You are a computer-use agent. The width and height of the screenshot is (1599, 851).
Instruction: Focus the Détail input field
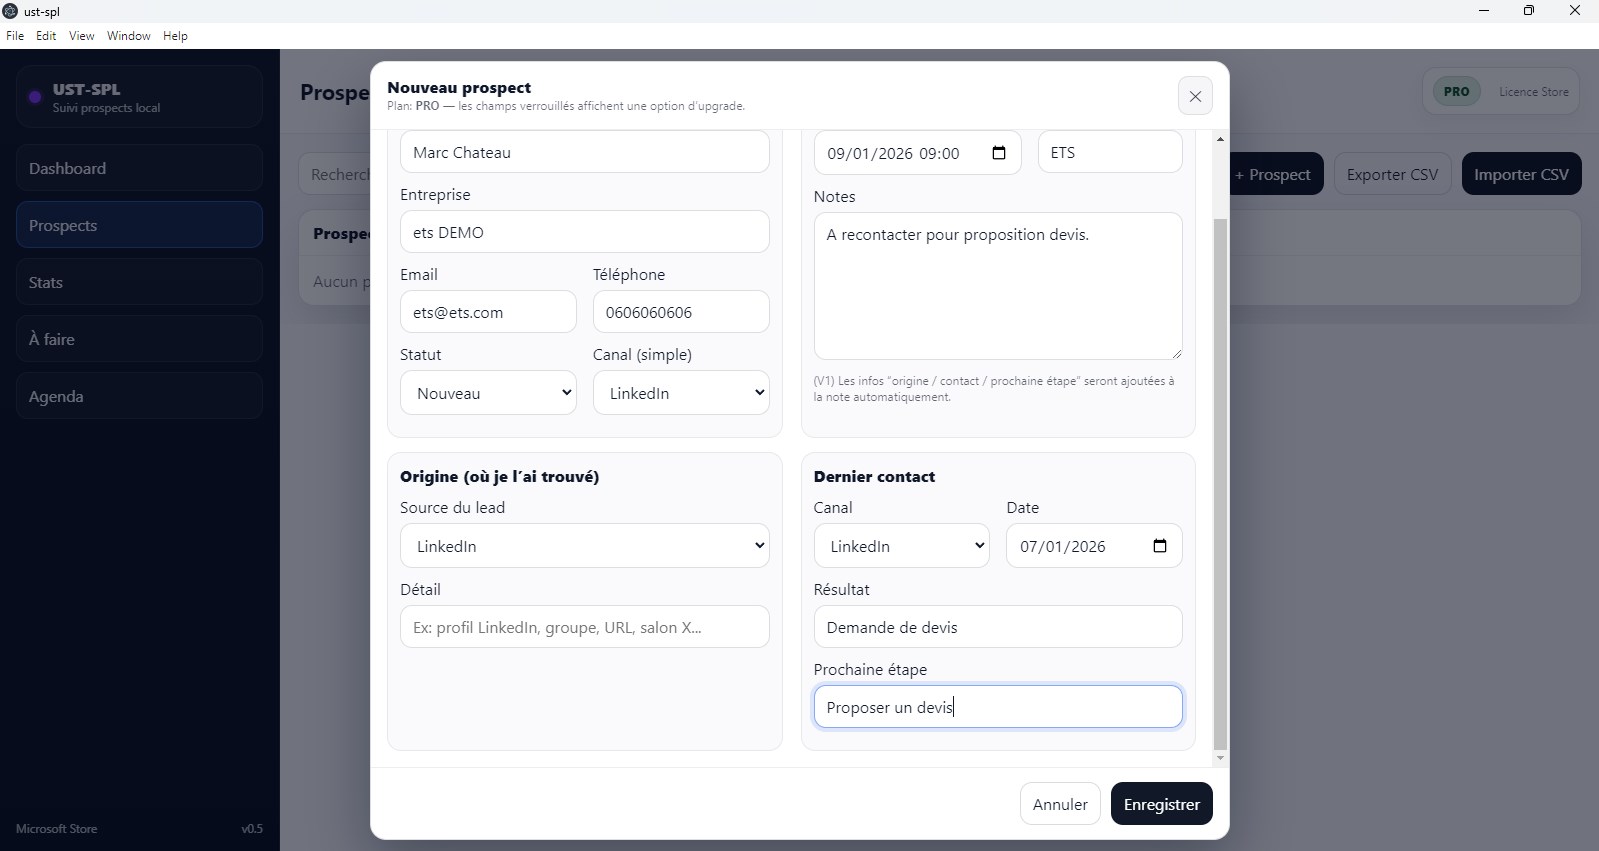coord(585,627)
